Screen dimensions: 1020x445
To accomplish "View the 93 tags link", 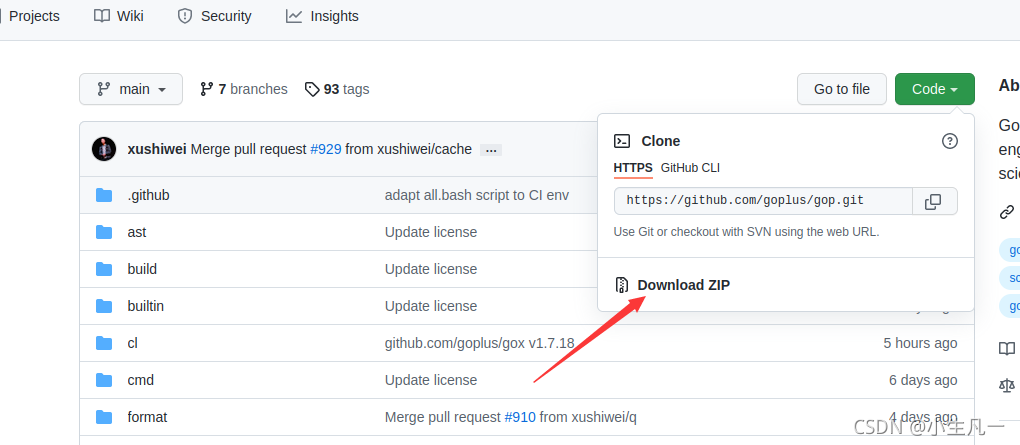I will (337, 89).
